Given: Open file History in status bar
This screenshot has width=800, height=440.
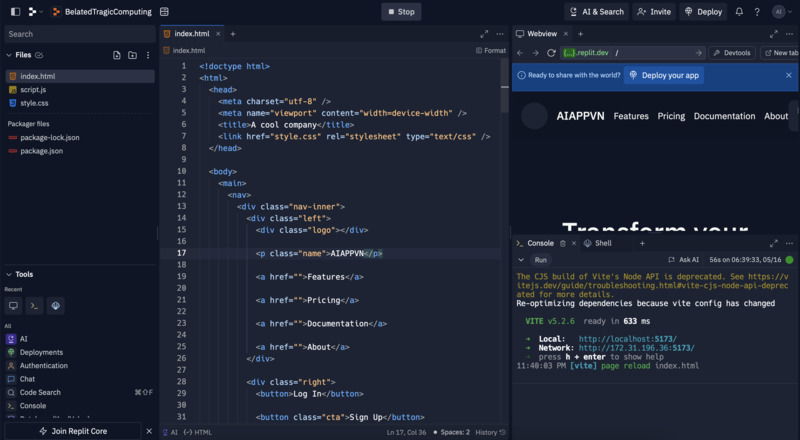Looking at the screenshot, I should (x=490, y=432).
